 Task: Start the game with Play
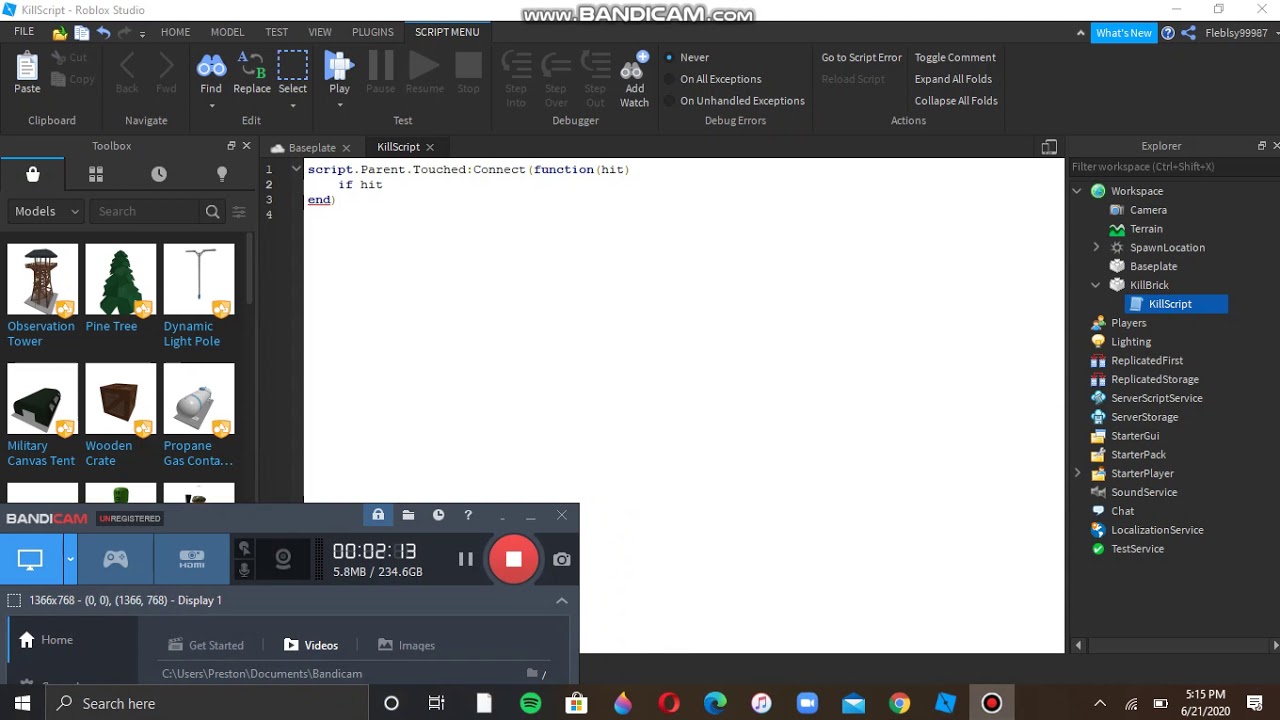tap(339, 66)
